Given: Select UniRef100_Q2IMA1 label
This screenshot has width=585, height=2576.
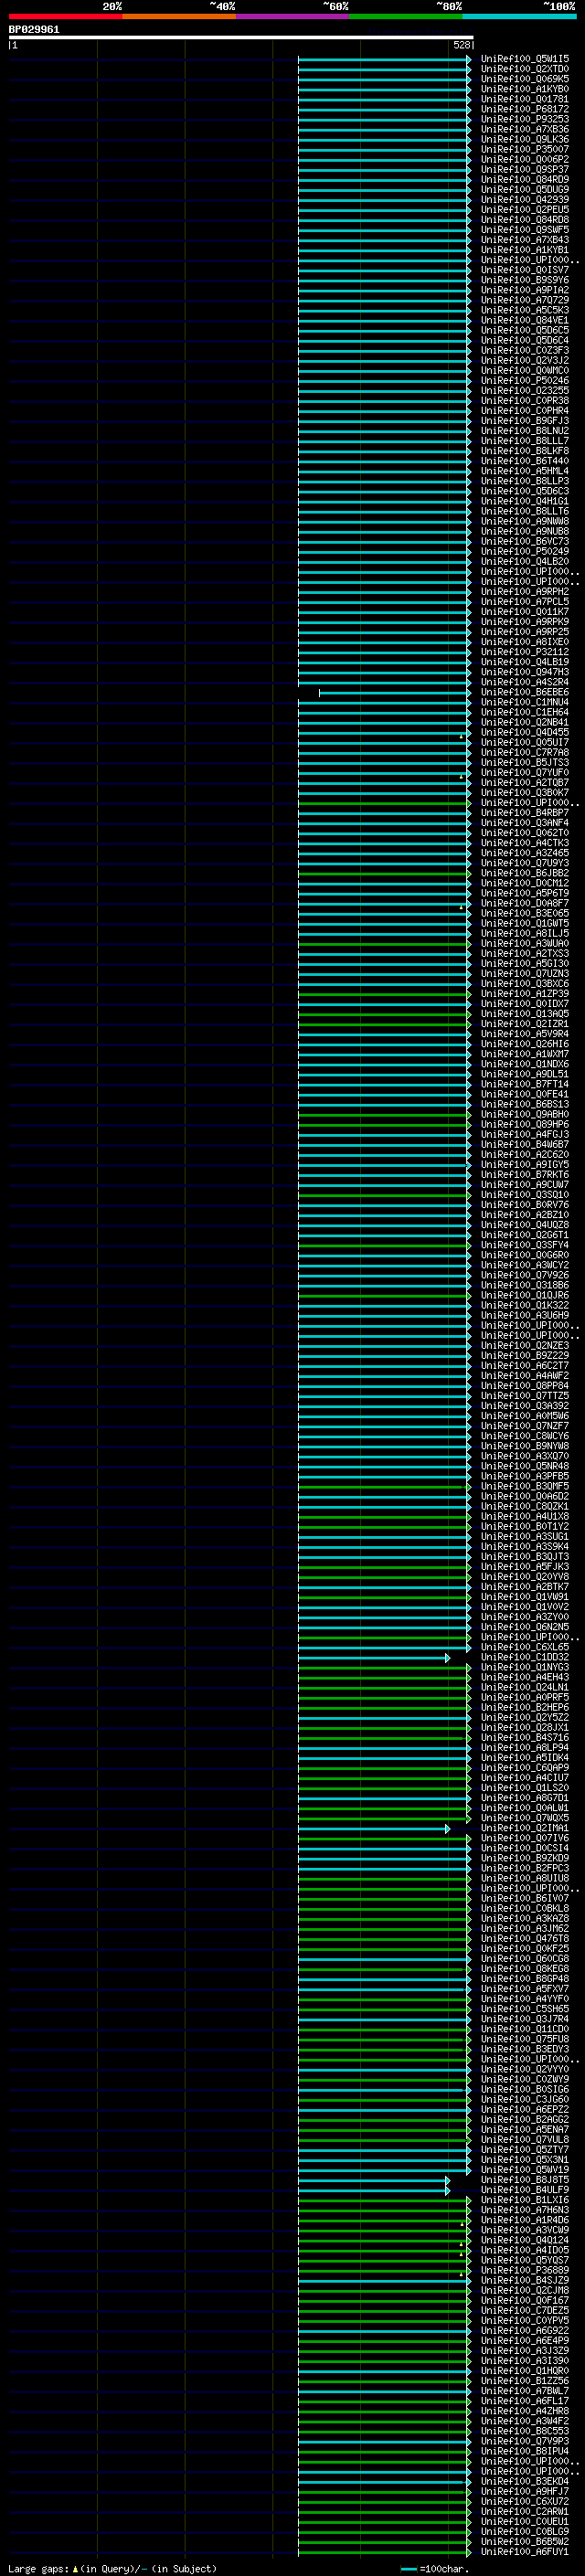Looking at the screenshot, I should (525, 1828).
